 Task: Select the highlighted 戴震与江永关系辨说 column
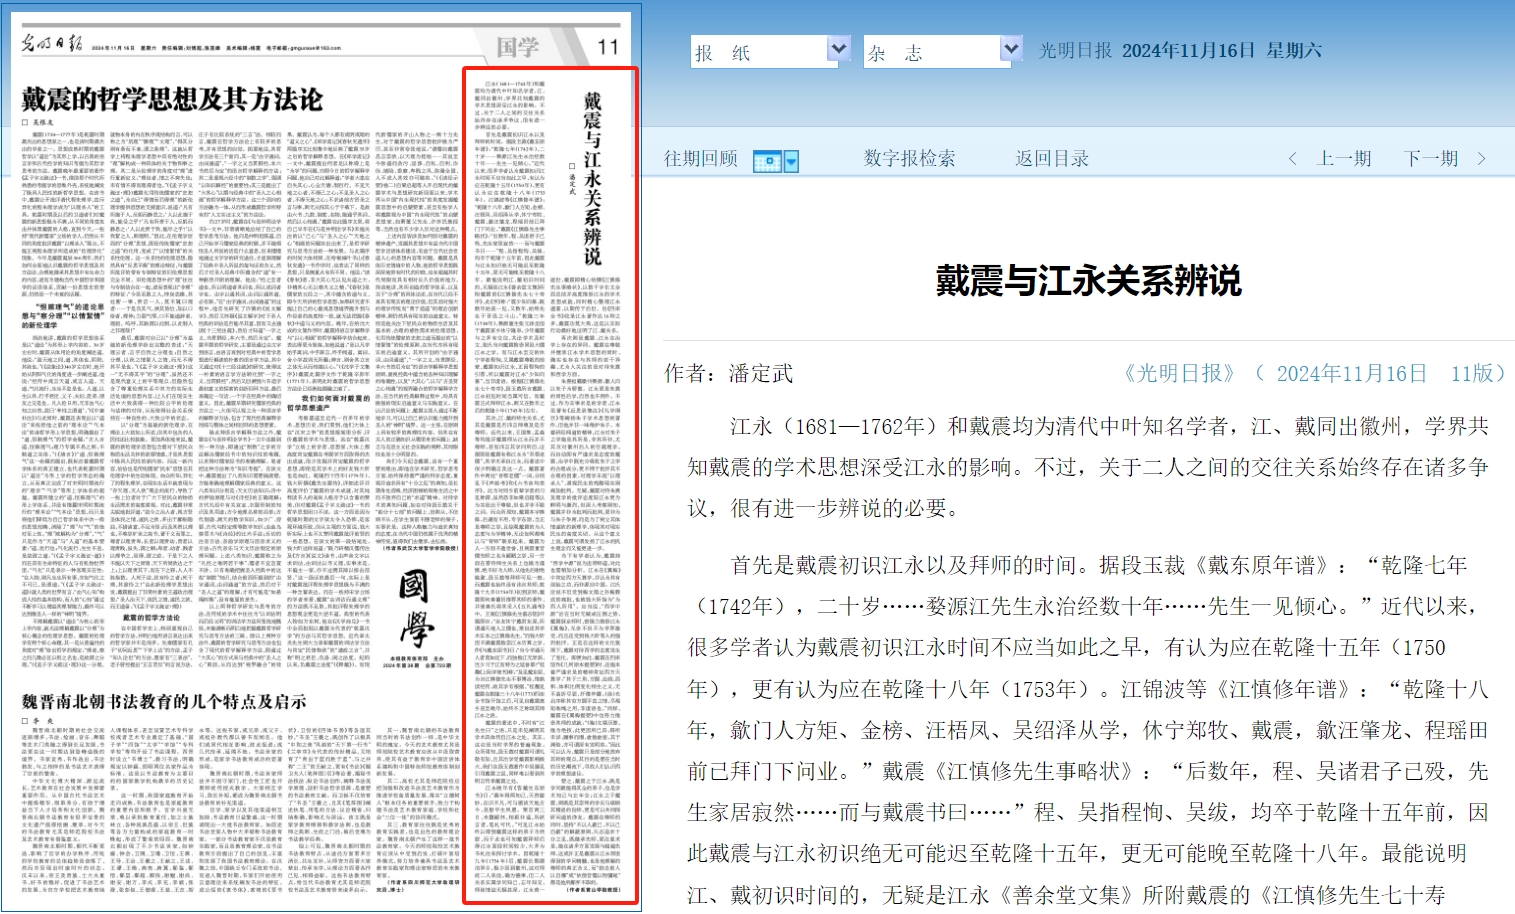tap(550, 487)
